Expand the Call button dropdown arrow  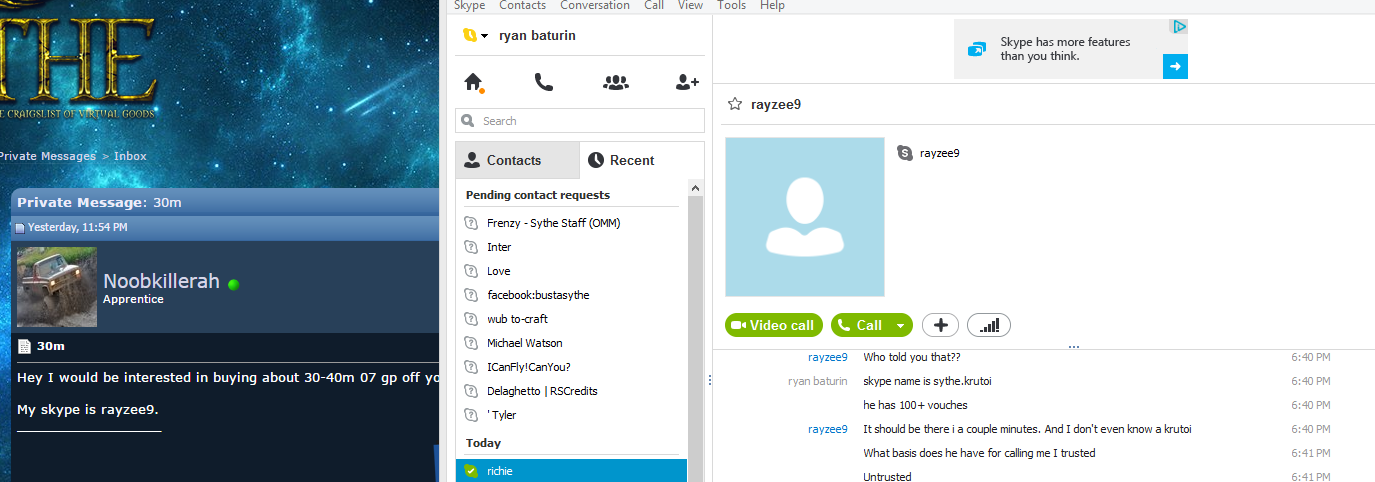pos(901,325)
